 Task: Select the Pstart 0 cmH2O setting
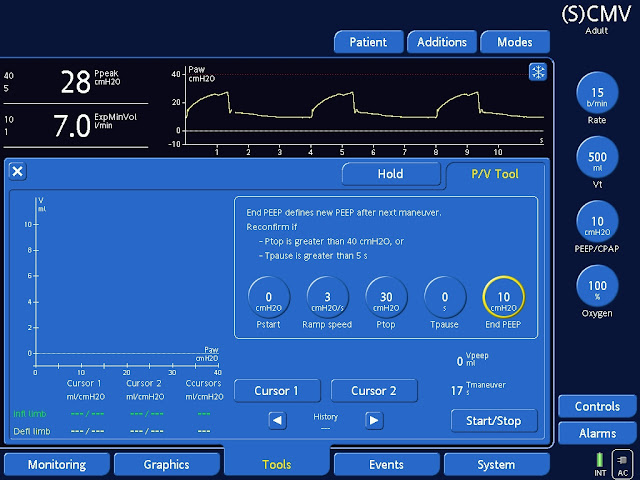pos(269,298)
